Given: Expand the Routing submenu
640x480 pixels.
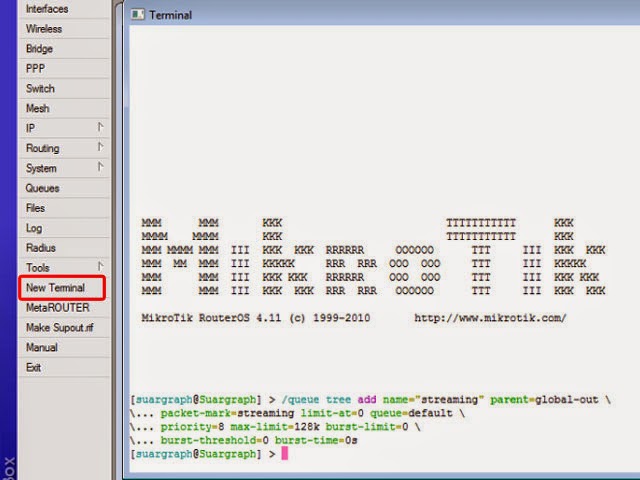Looking at the screenshot, I should pyautogui.click(x=64, y=148).
